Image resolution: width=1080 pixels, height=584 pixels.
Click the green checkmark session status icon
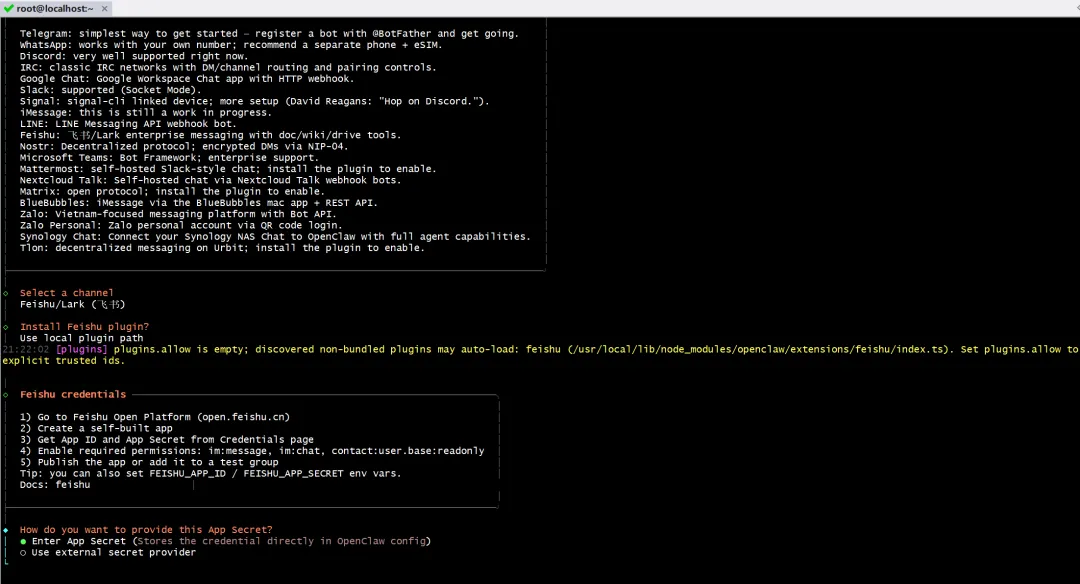(x=8, y=8)
